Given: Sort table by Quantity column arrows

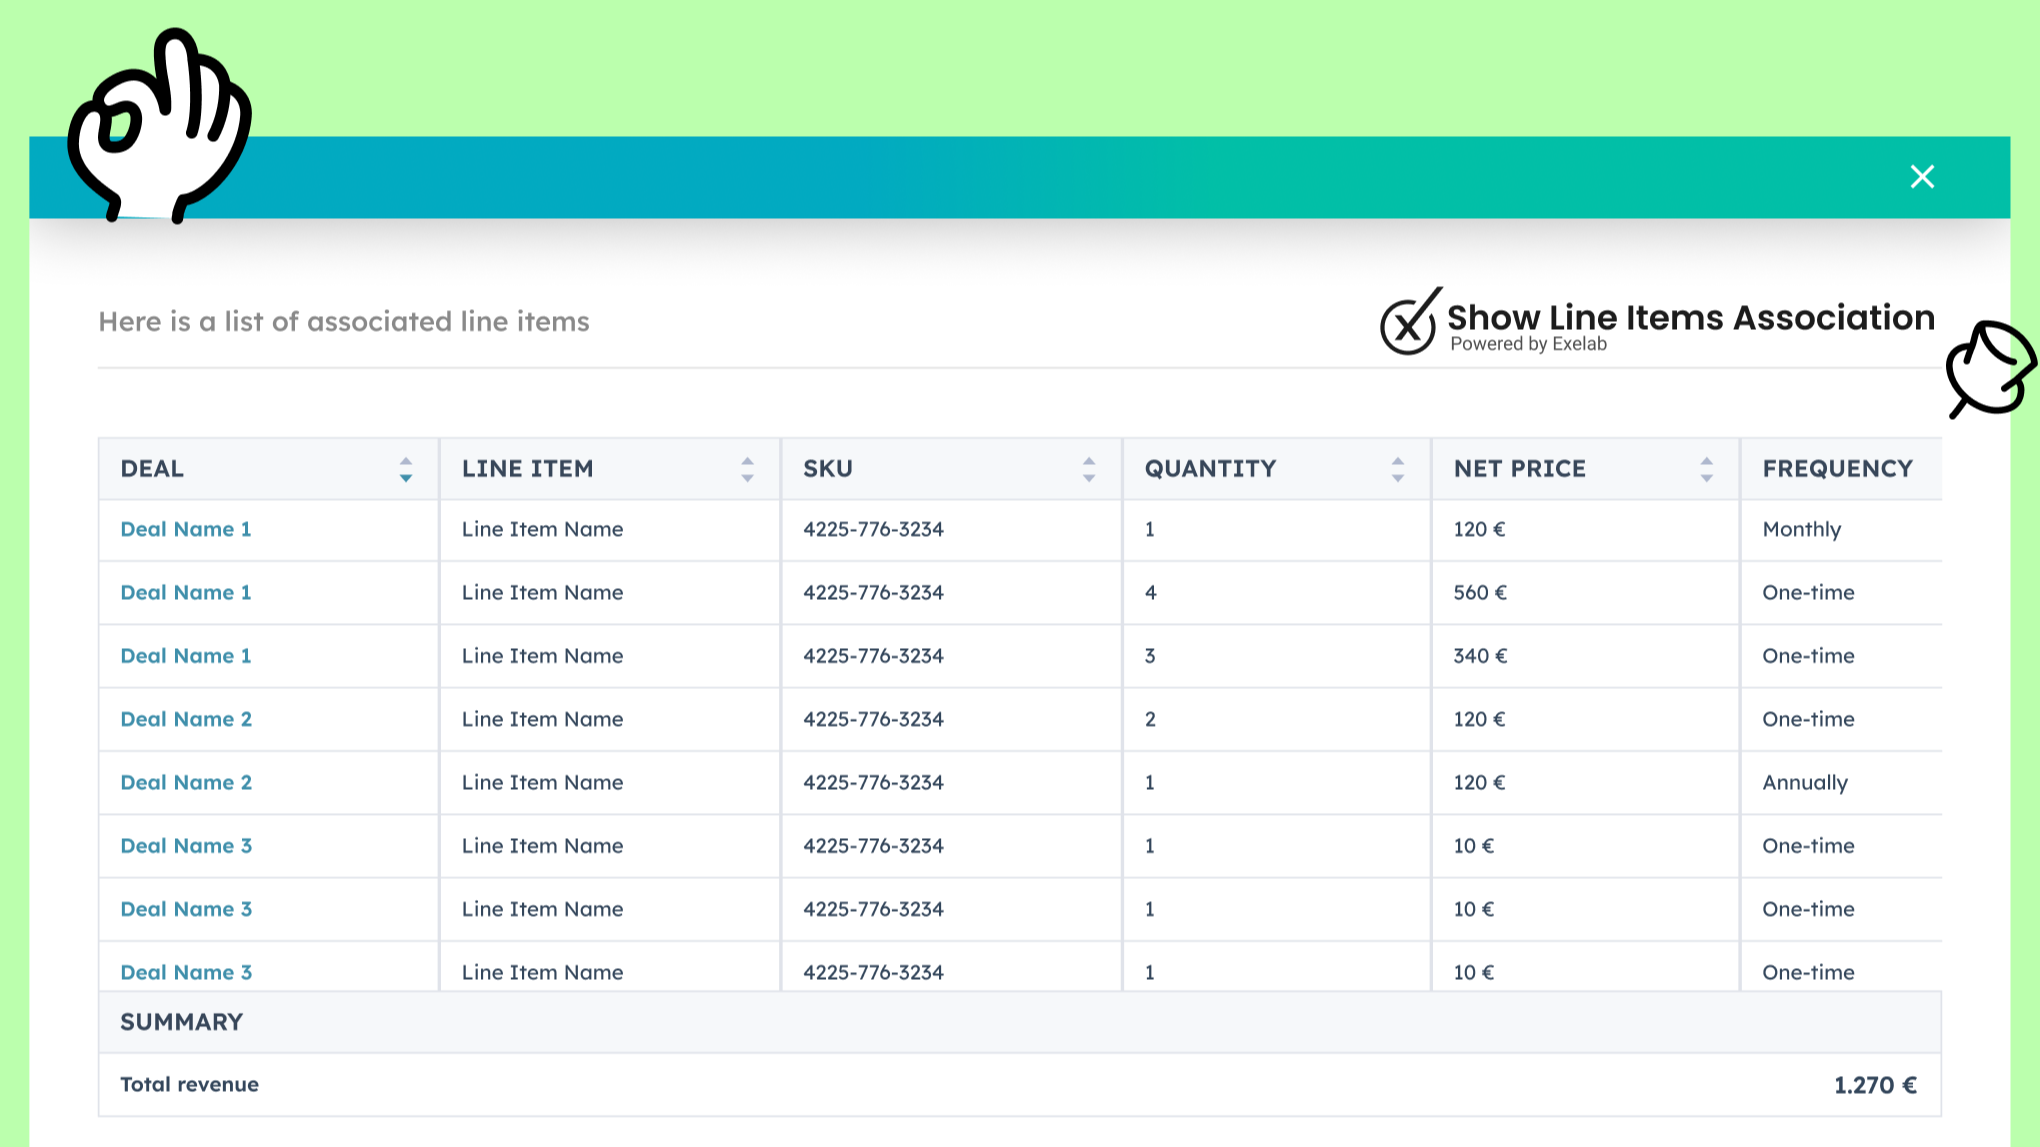Looking at the screenshot, I should click(1397, 469).
